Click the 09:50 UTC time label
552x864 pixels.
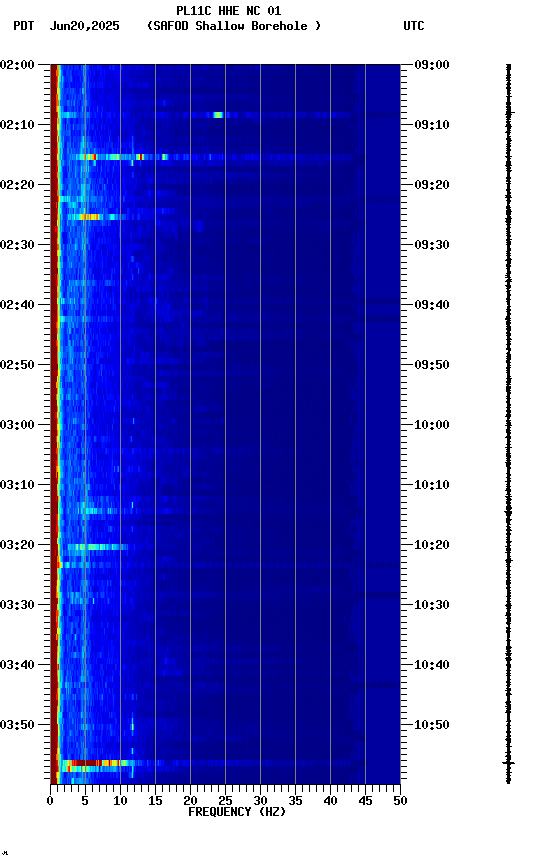(x=432, y=365)
